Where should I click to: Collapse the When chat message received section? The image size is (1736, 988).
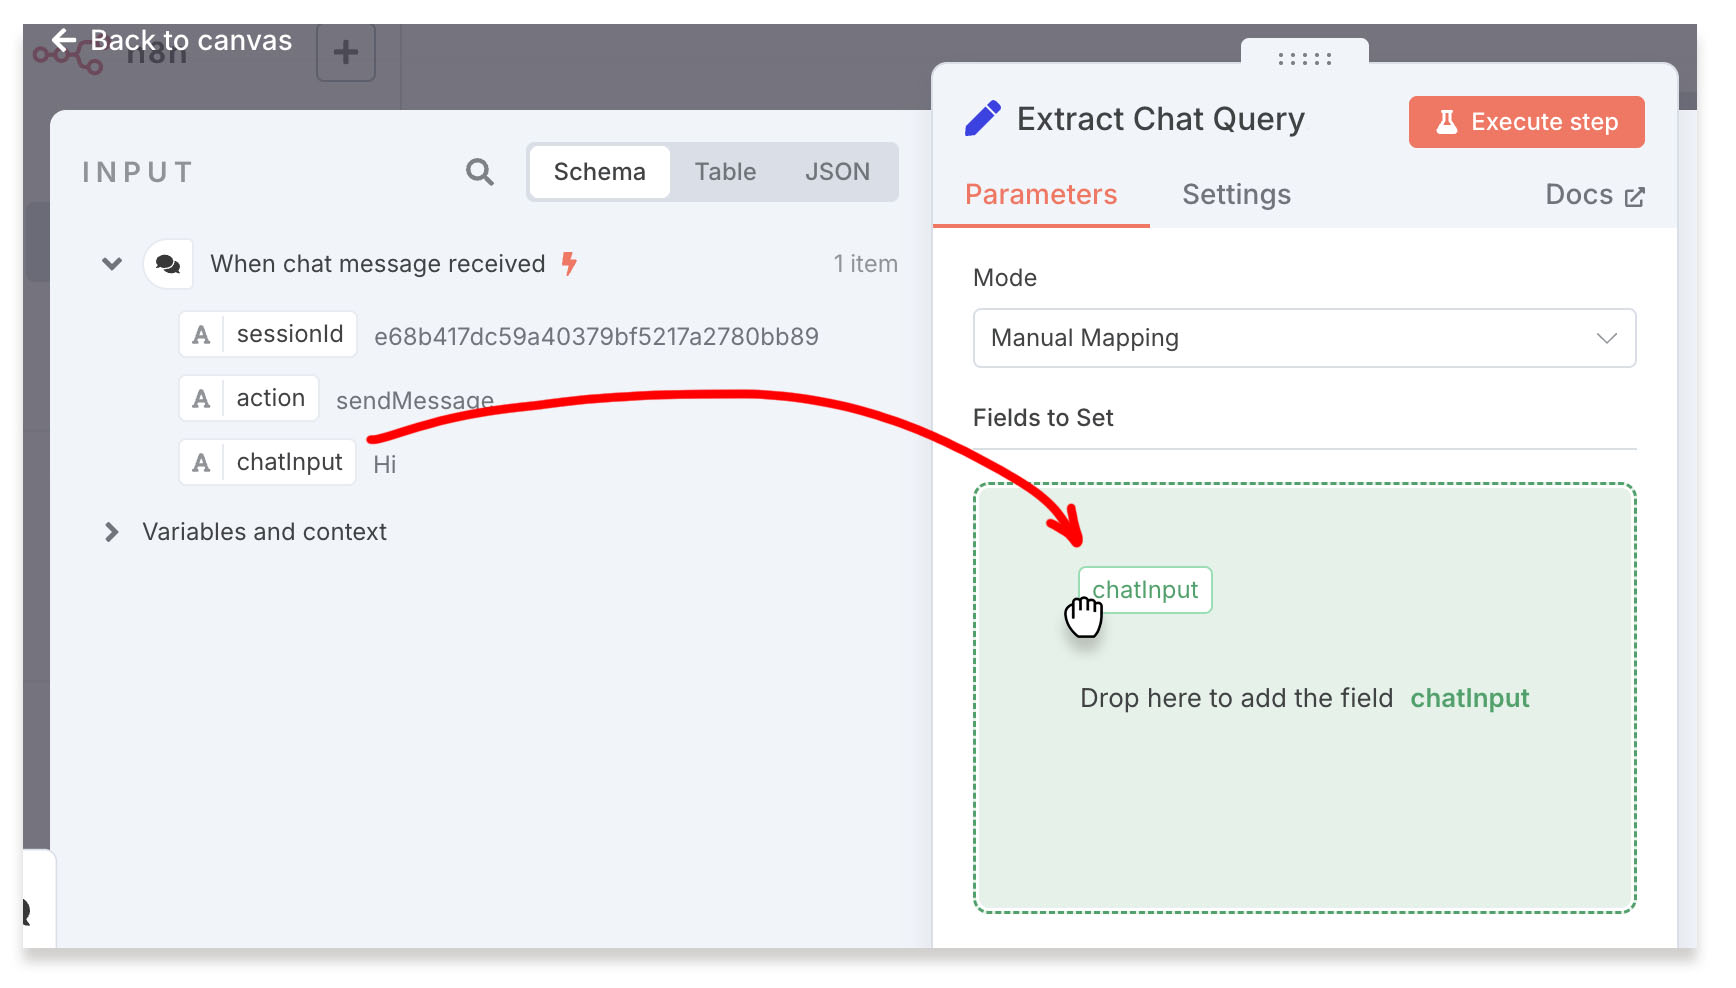[112, 264]
